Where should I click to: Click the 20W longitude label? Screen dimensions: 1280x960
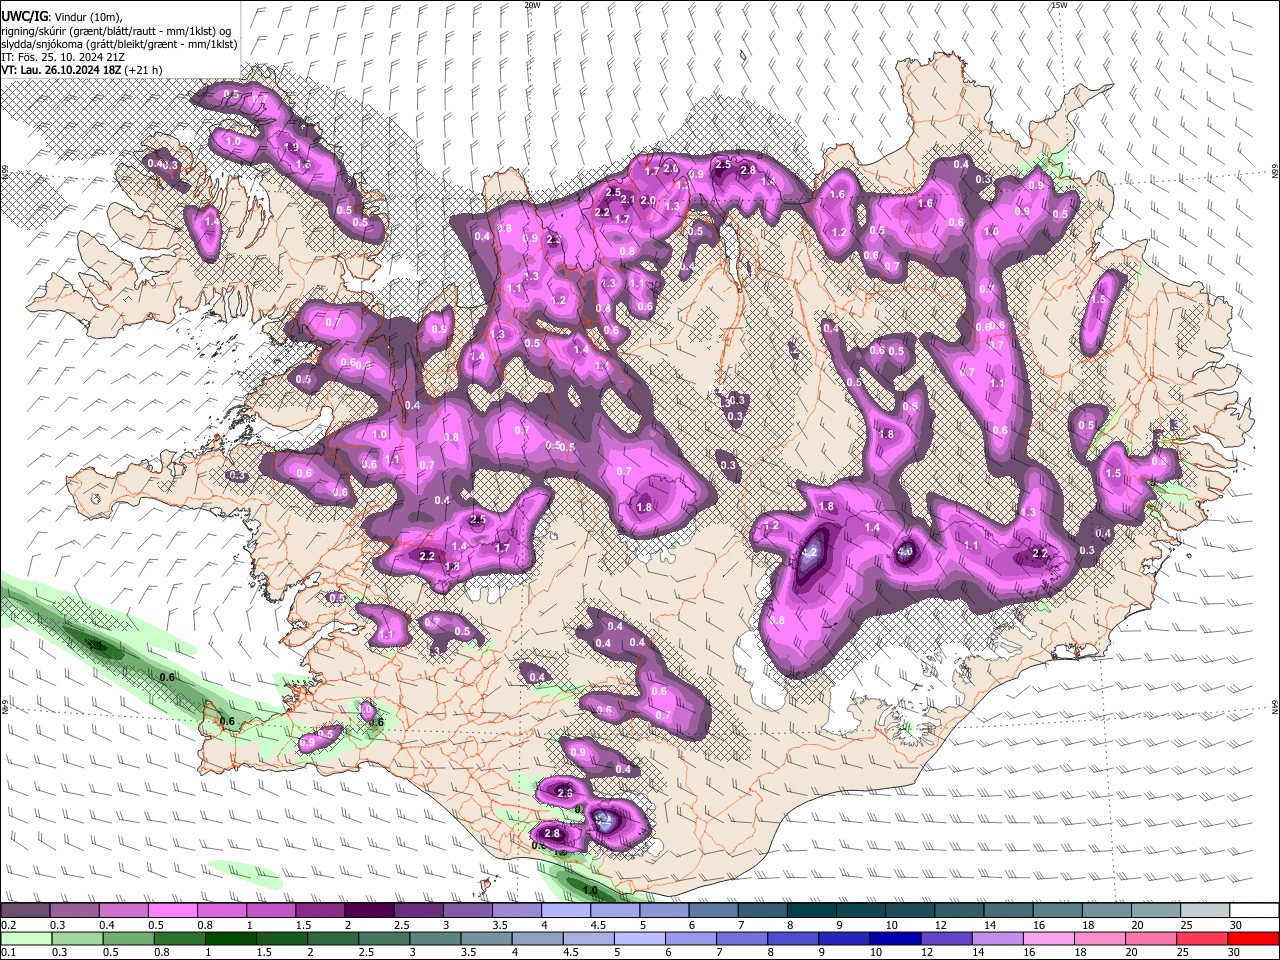click(x=532, y=5)
